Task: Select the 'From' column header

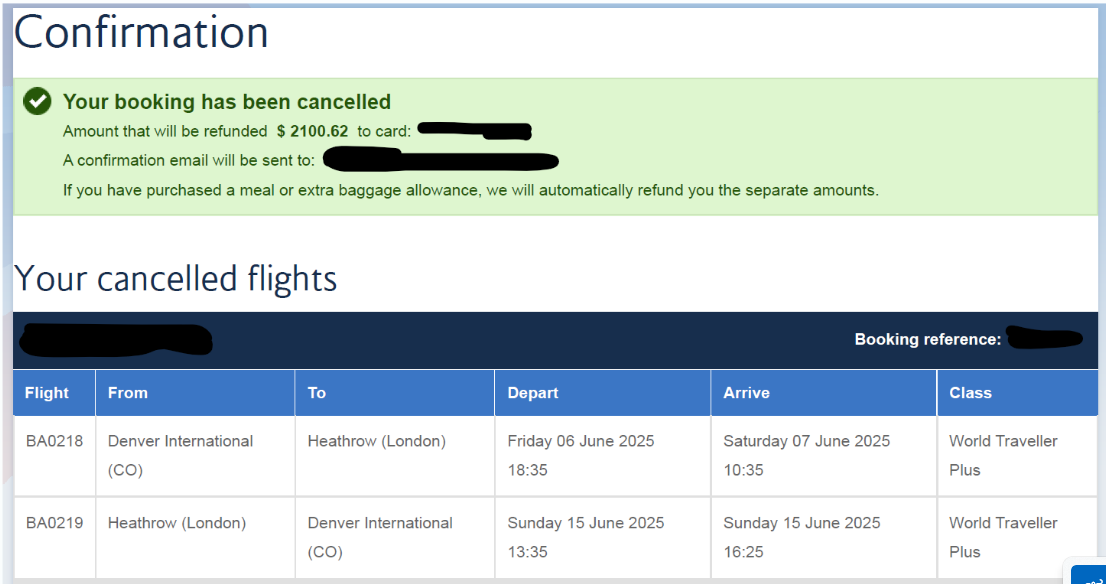Action: pyautogui.click(x=128, y=393)
